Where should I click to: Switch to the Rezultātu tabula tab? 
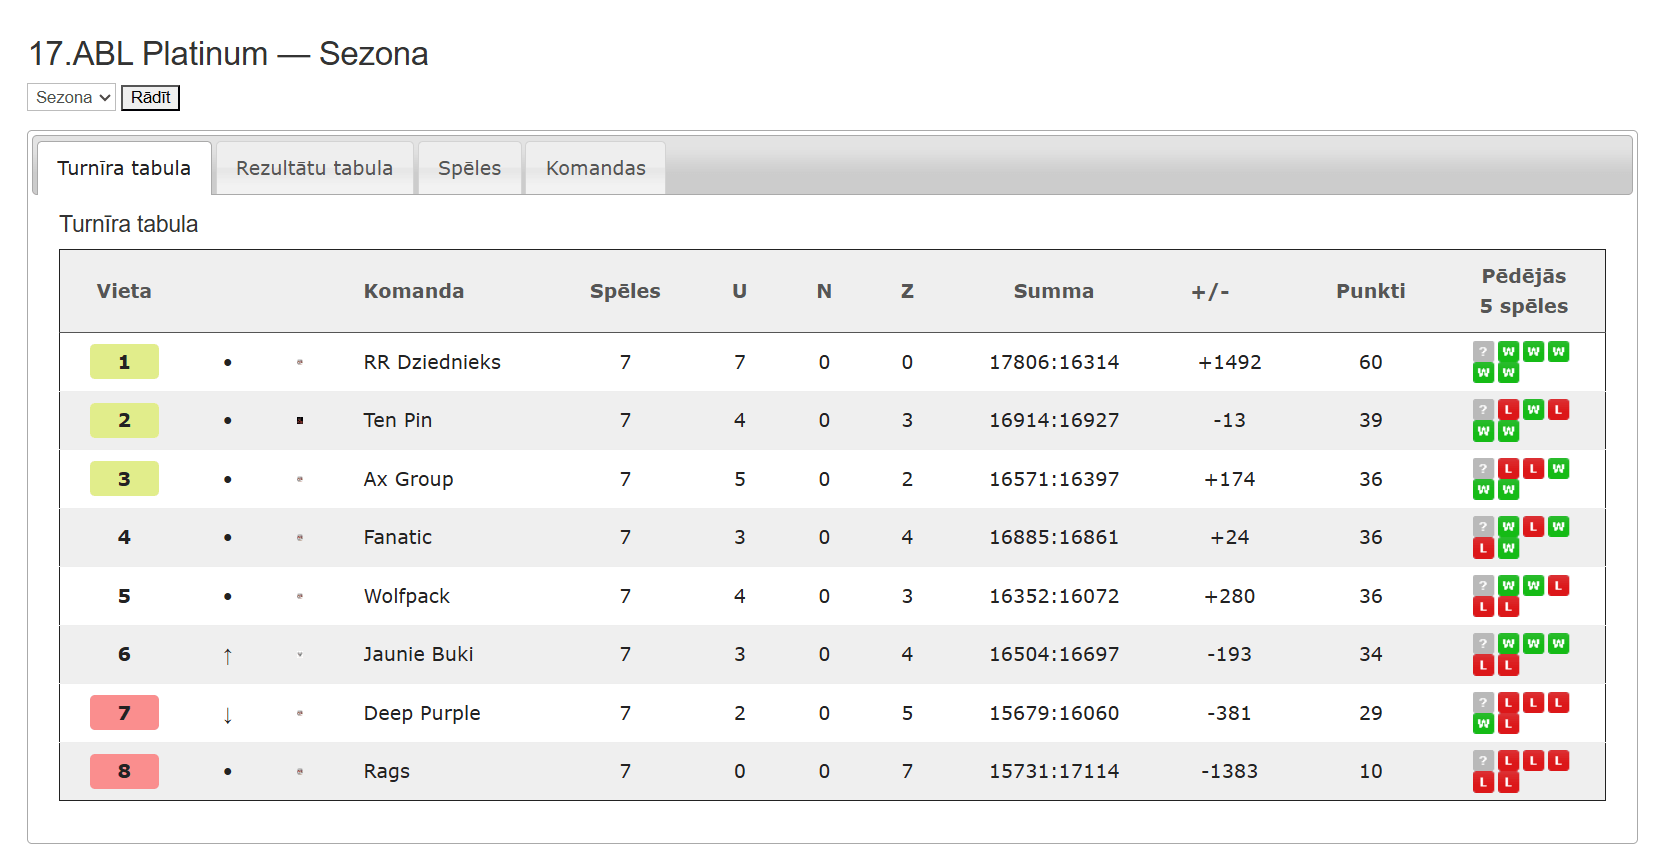coord(314,168)
